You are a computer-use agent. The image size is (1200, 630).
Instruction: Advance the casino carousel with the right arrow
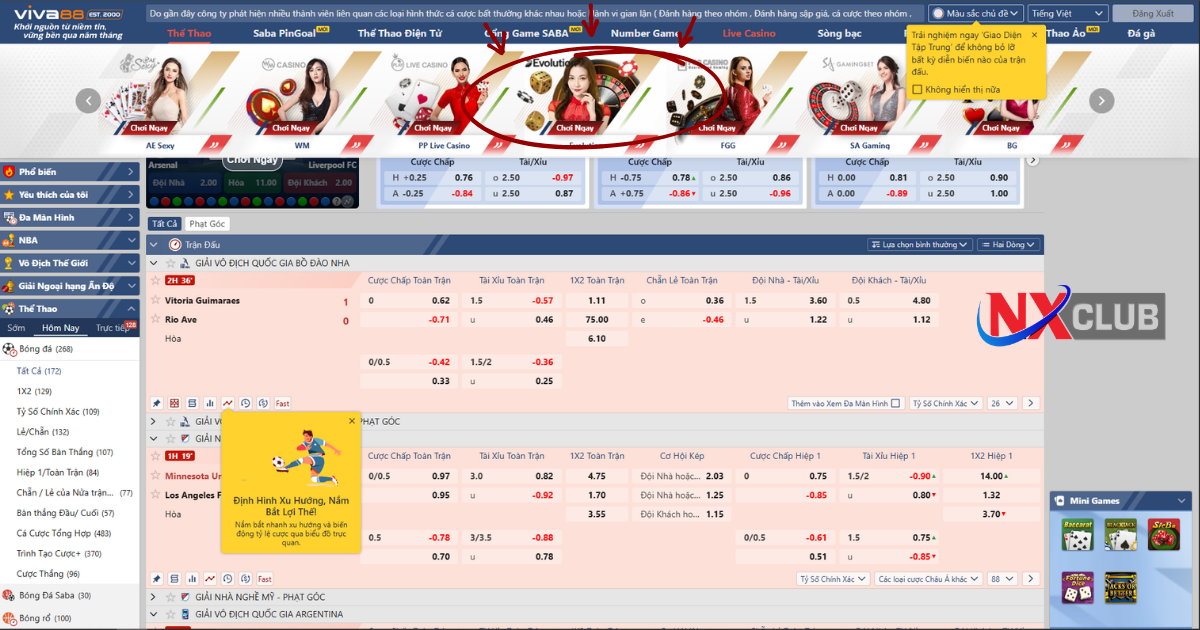[x=1101, y=100]
